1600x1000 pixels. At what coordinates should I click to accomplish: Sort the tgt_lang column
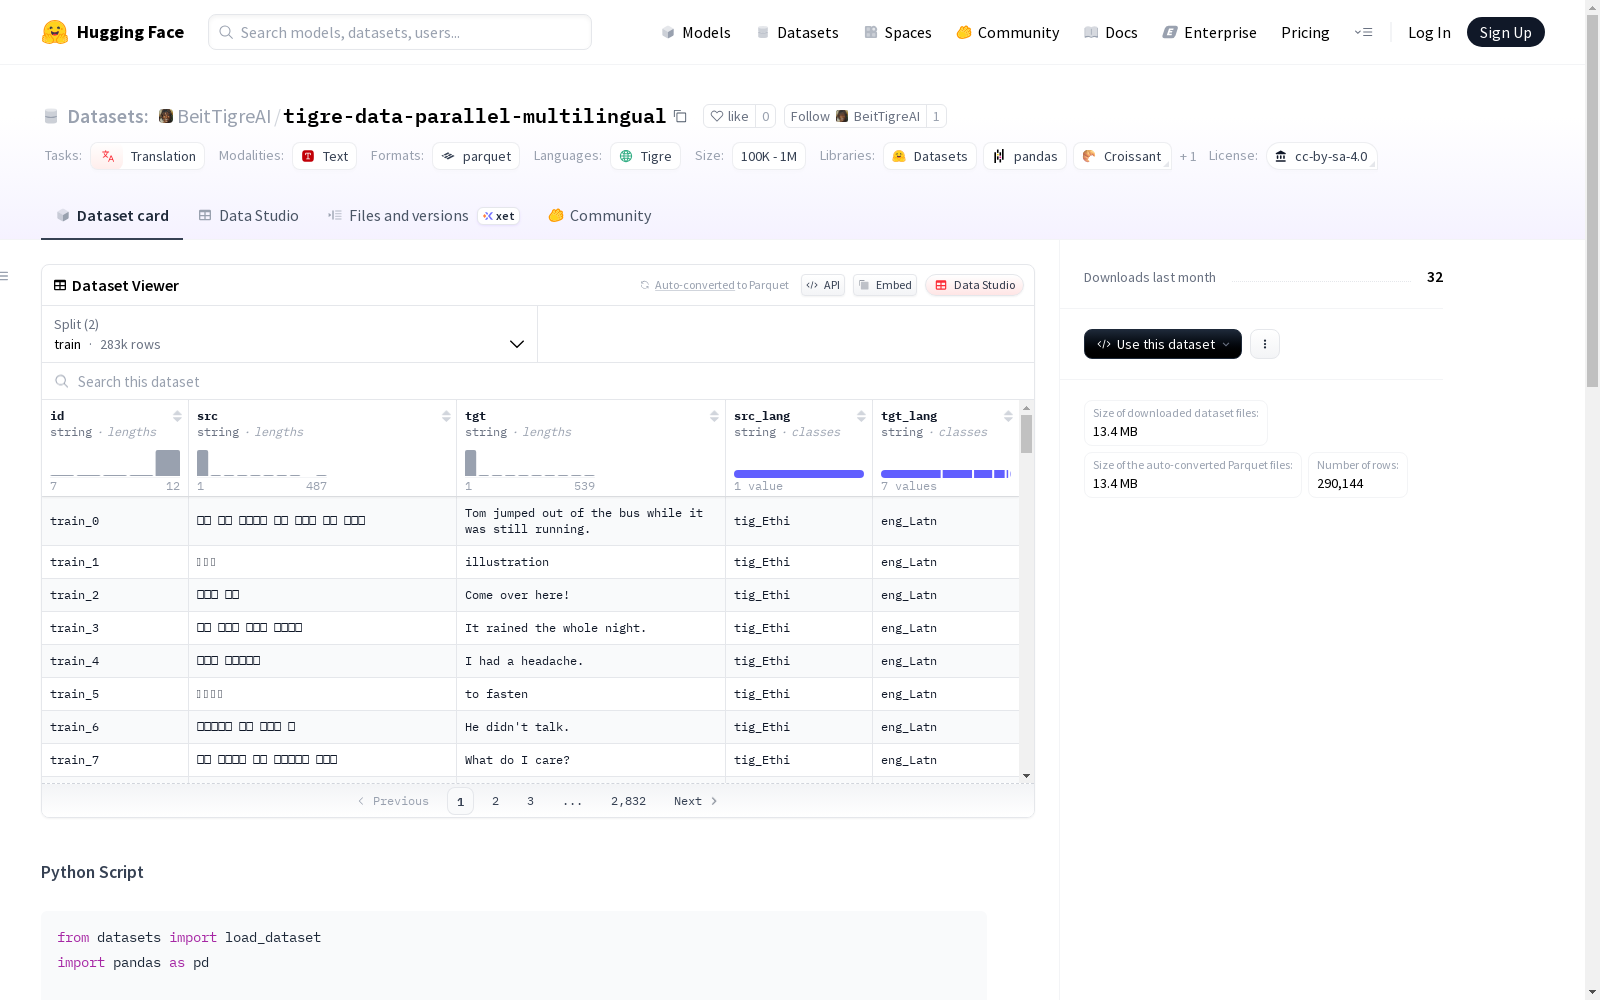(x=1008, y=416)
